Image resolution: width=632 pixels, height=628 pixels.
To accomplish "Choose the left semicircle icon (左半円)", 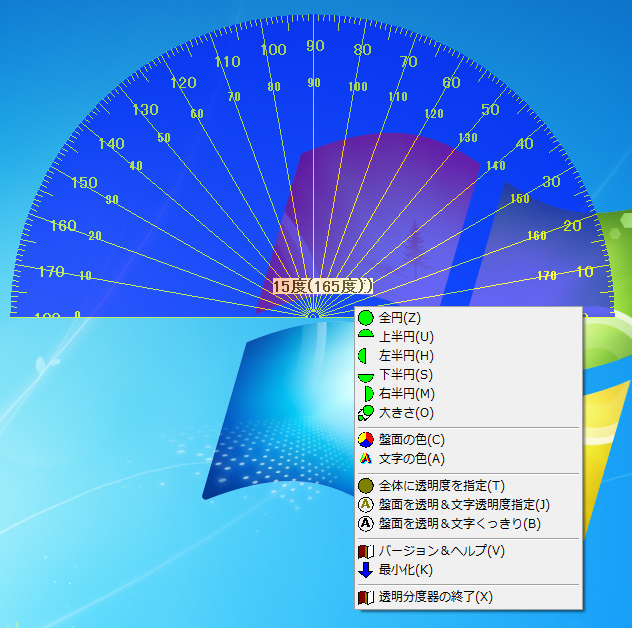I will [x=366, y=355].
